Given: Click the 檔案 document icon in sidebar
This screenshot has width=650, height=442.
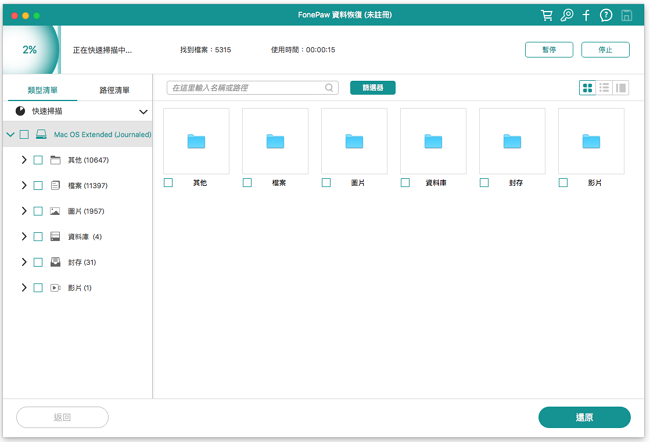Looking at the screenshot, I should pyautogui.click(x=55, y=185).
